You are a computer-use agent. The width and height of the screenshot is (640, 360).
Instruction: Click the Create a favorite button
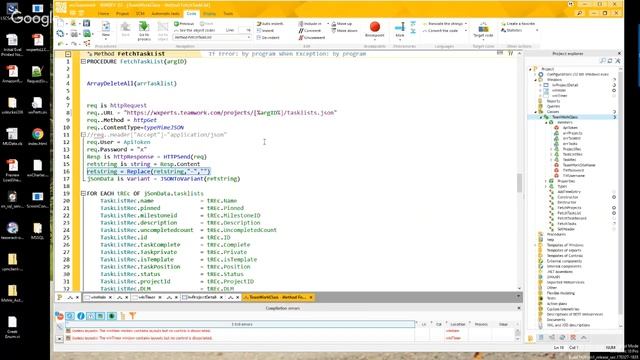coord(518,24)
